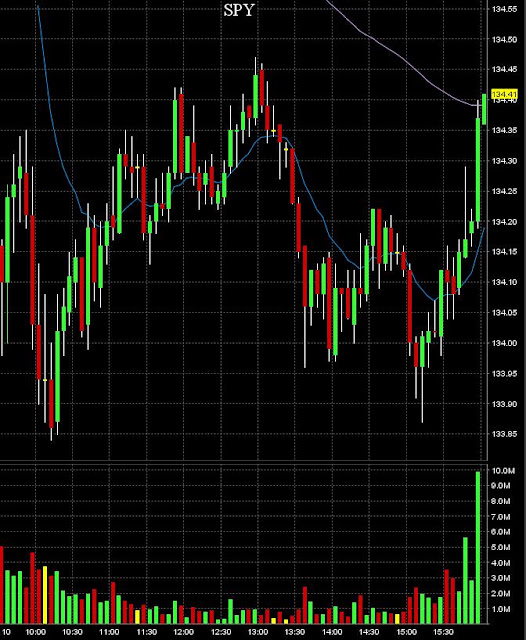Click the 13:30 time axis label
526x640 pixels.
click(295, 632)
